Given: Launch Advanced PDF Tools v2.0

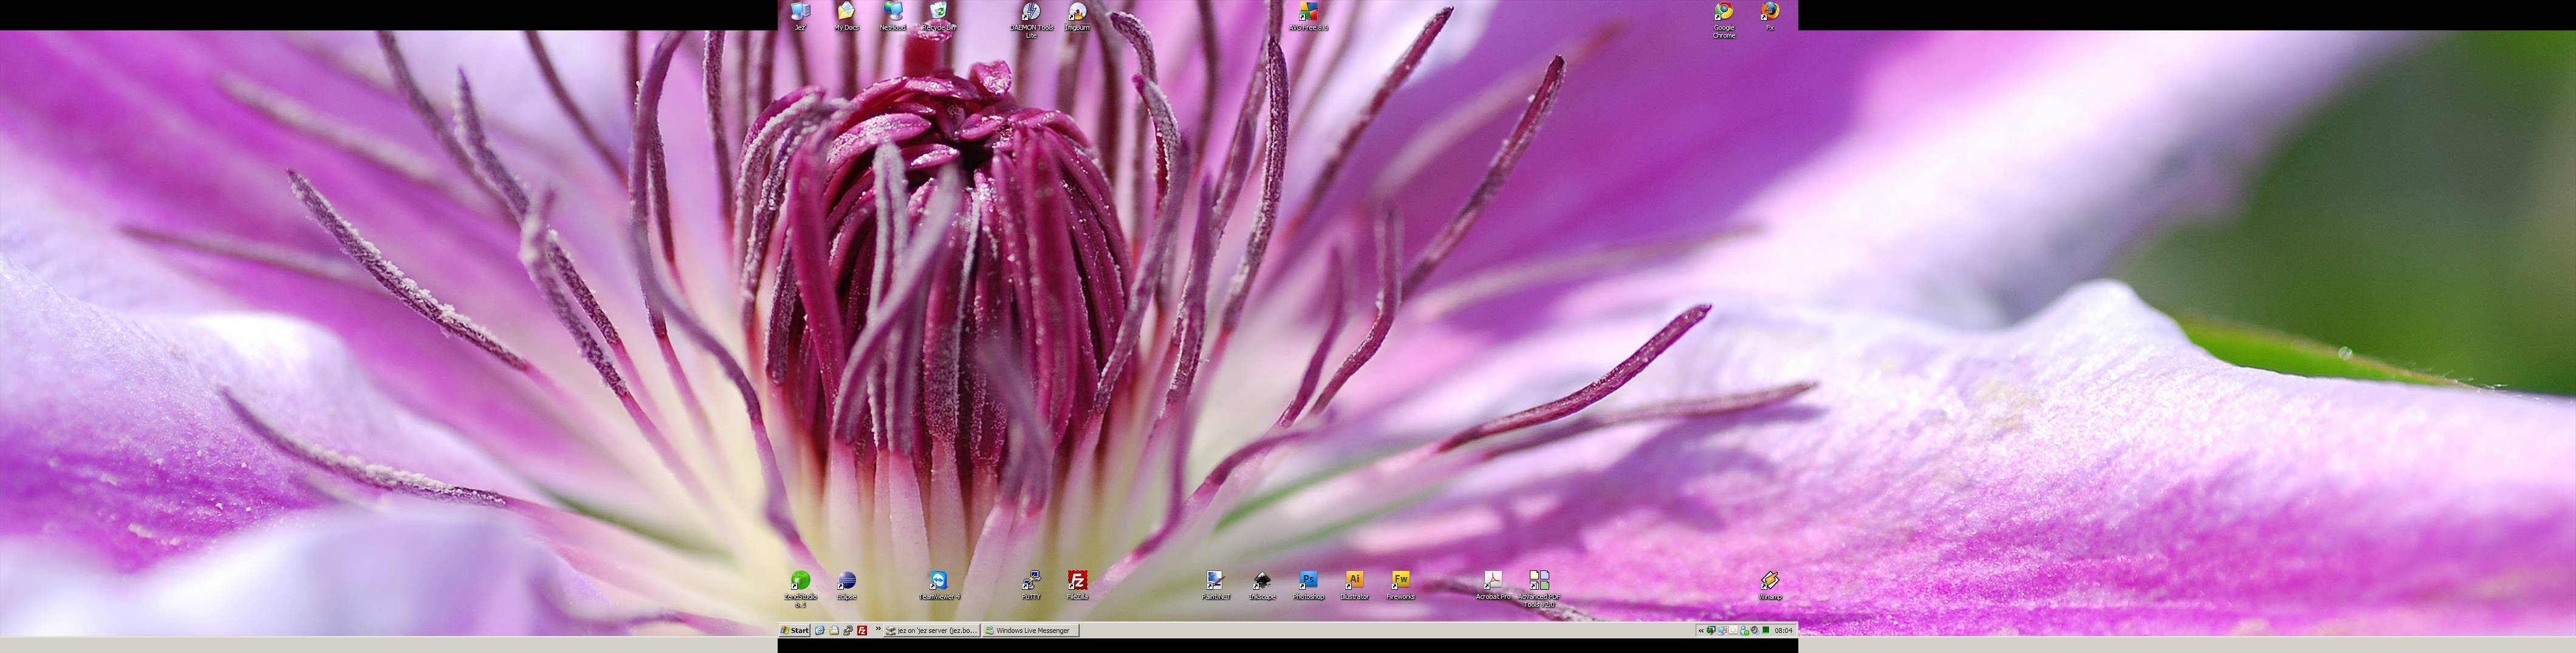Looking at the screenshot, I should click(1539, 589).
